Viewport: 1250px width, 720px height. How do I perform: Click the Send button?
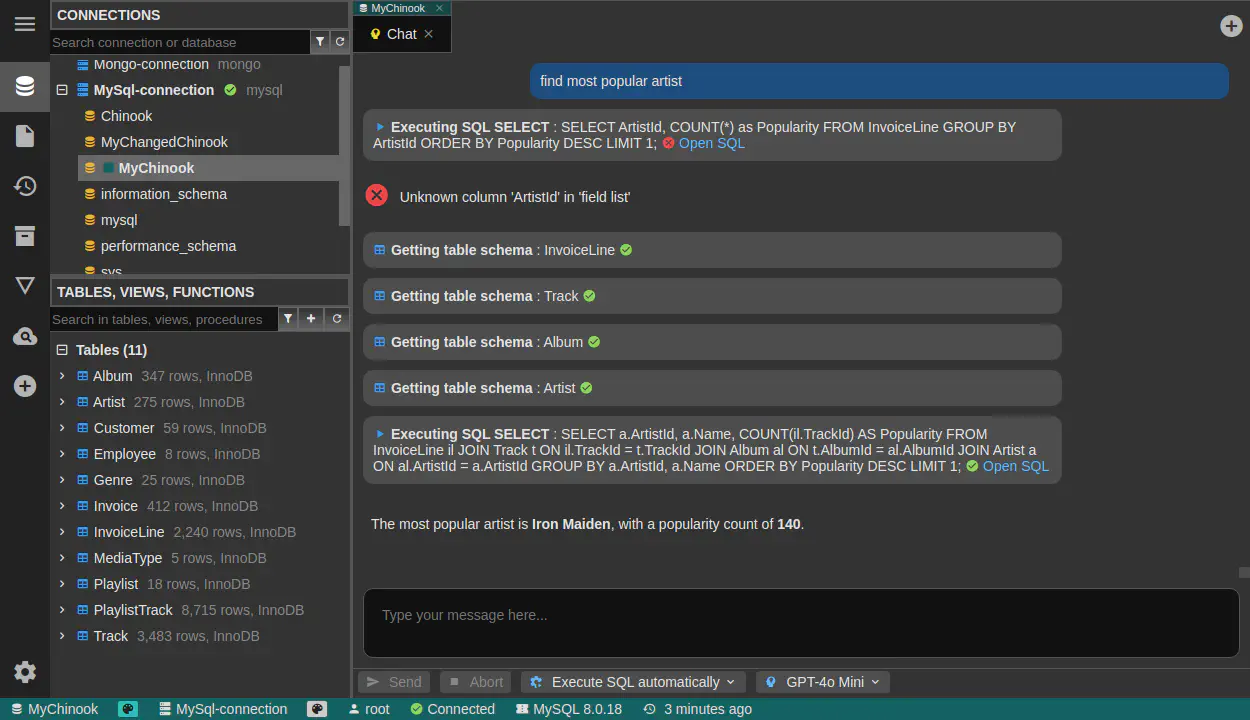pyautogui.click(x=394, y=682)
